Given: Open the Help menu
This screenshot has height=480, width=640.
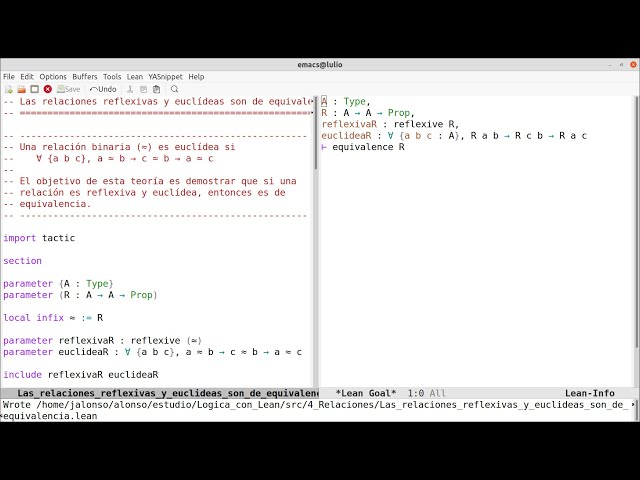Looking at the screenshot, I should point(196,77).
